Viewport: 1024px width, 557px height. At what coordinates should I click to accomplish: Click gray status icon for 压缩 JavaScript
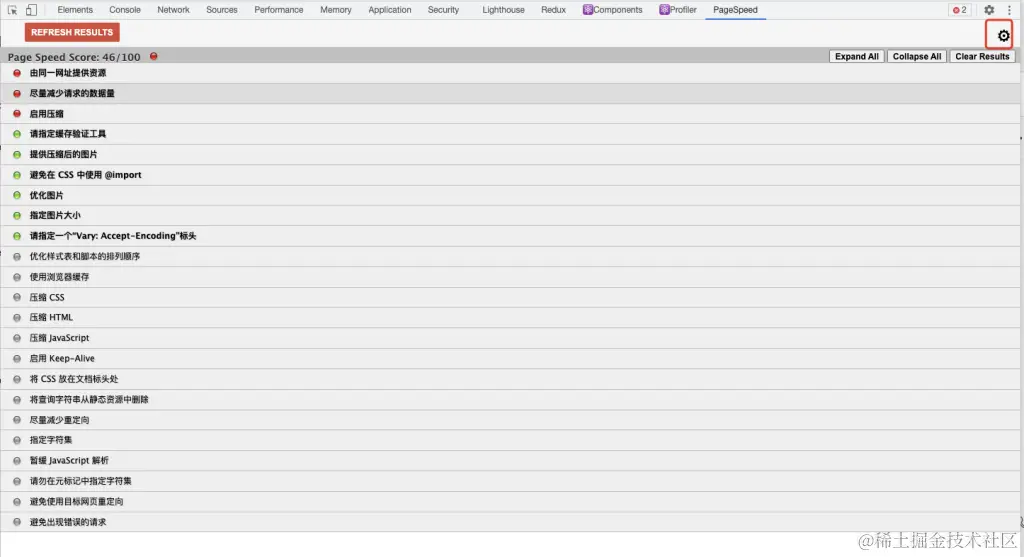tap(17, 338)
